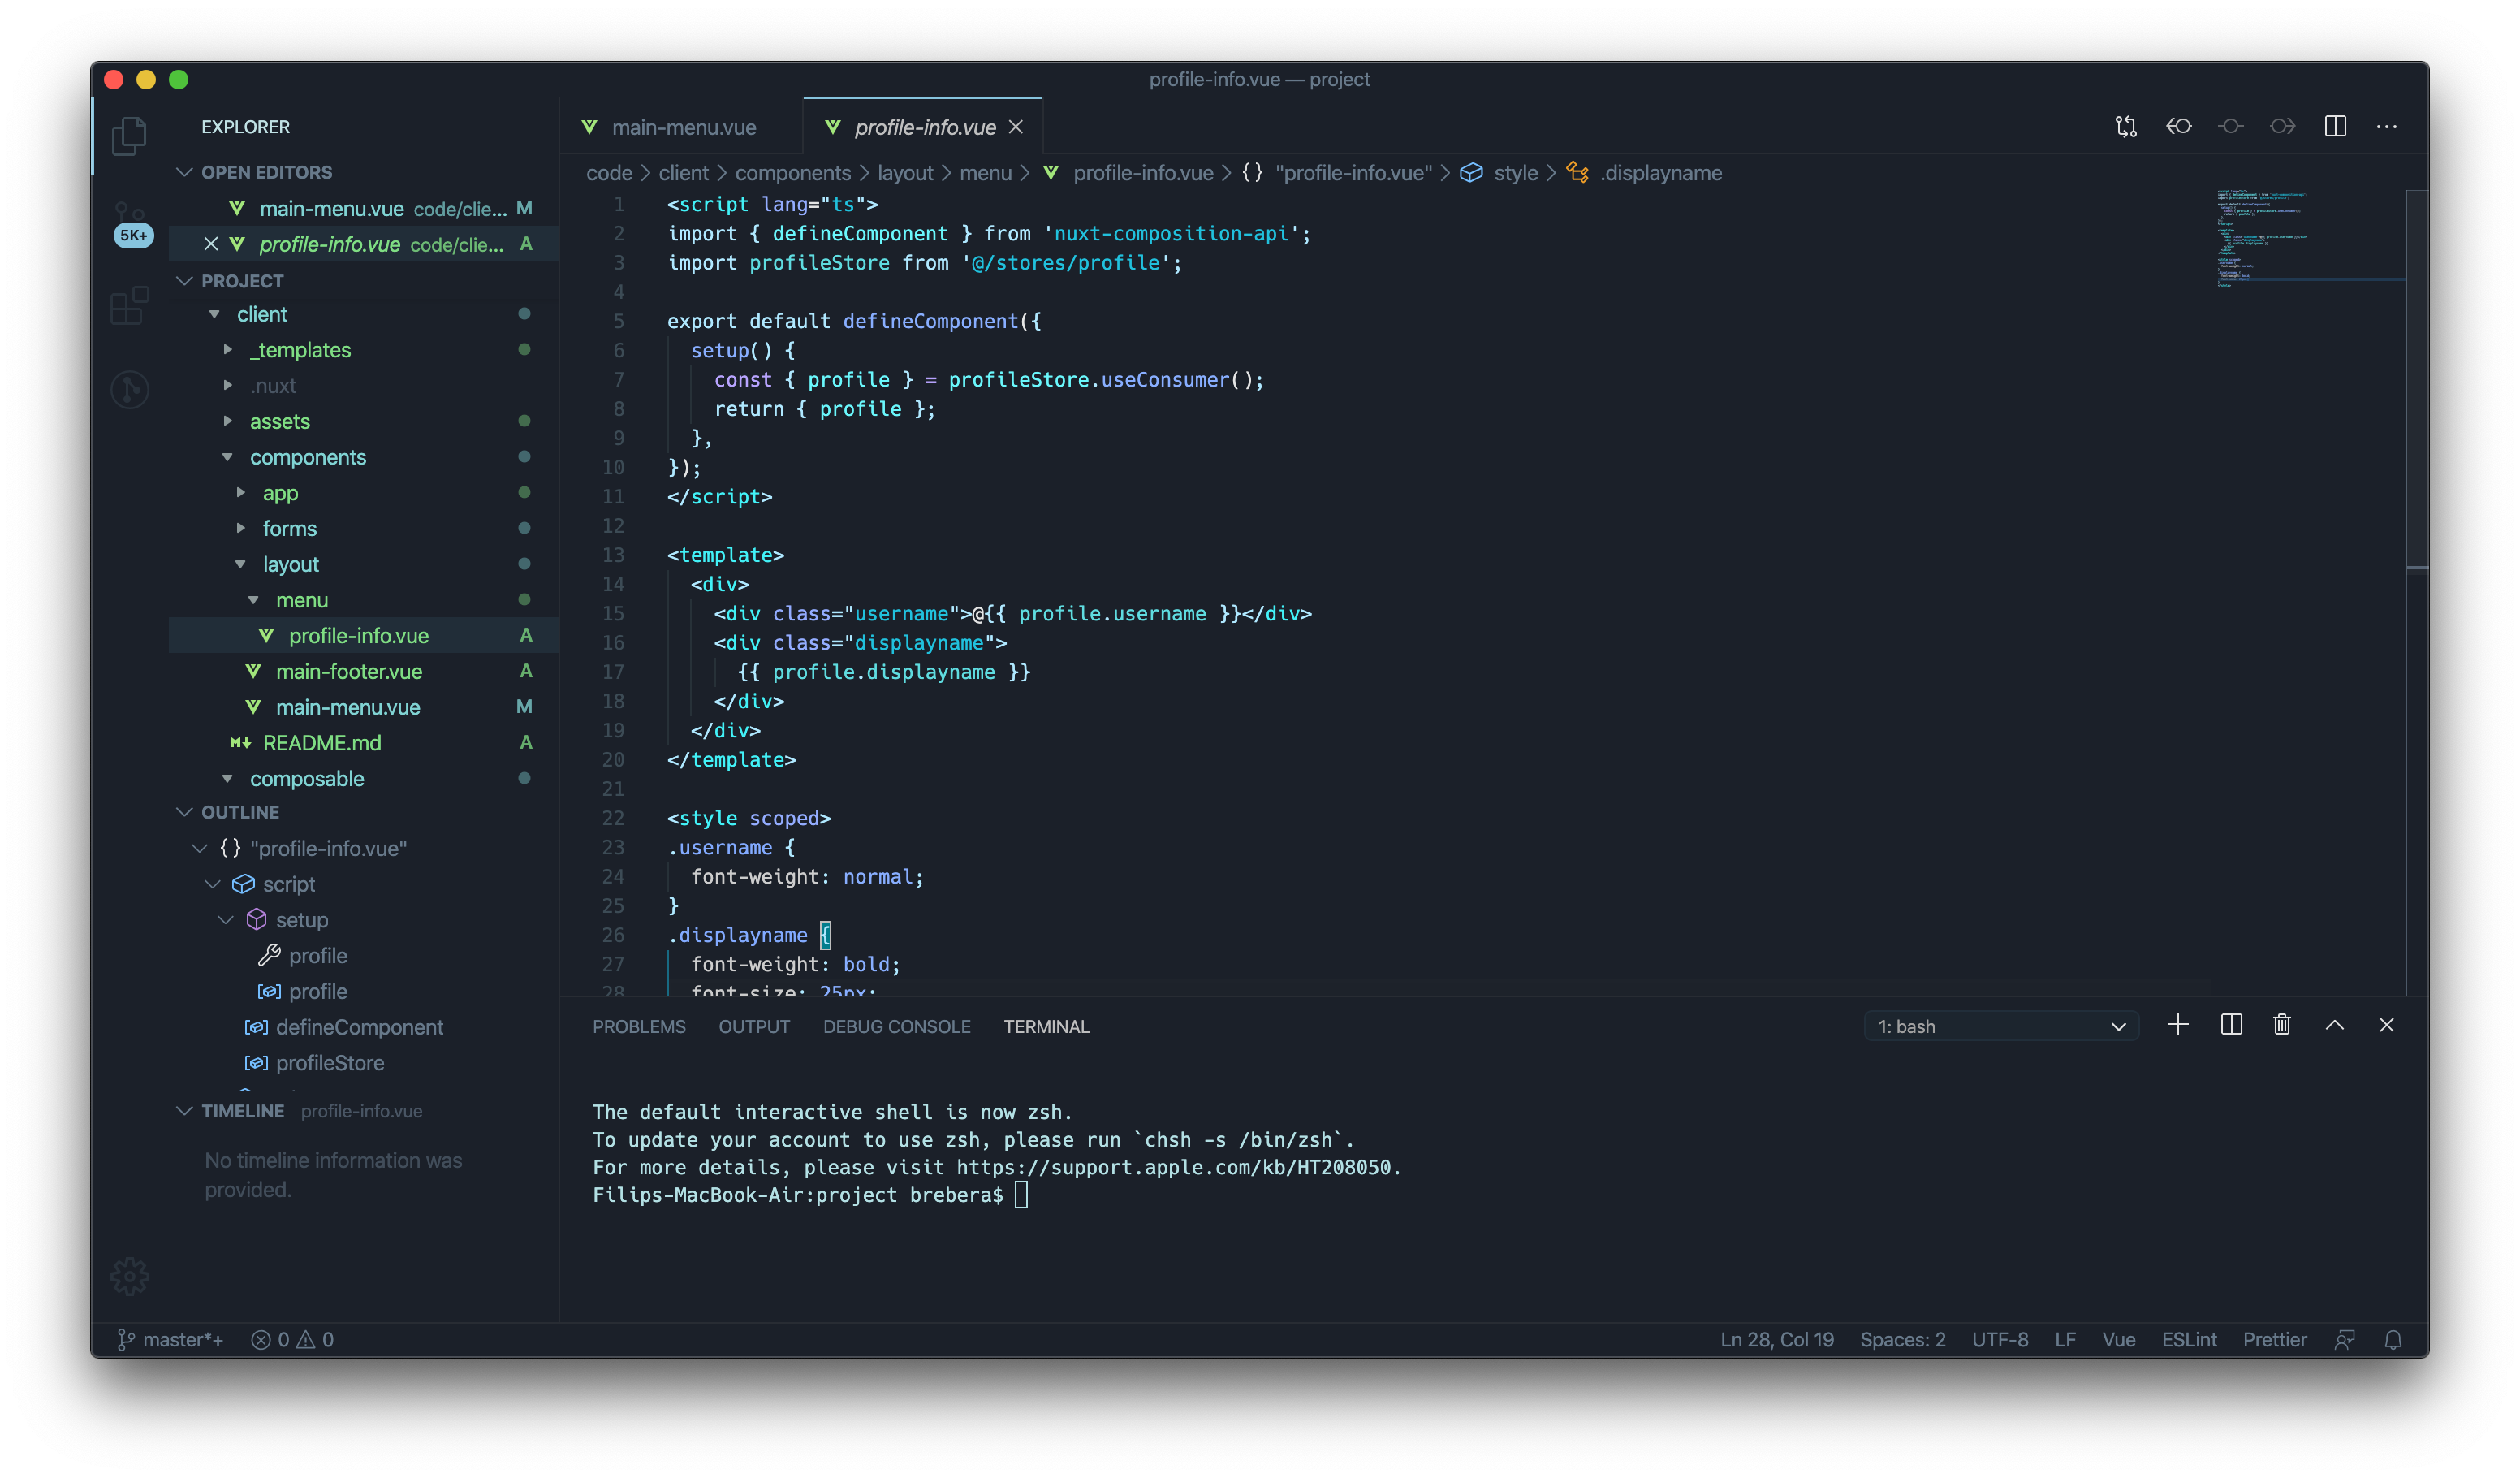This screenshot has height=1478, width=2520.
Task: Click ESLint status bar toggle
Action: 2188,1339
